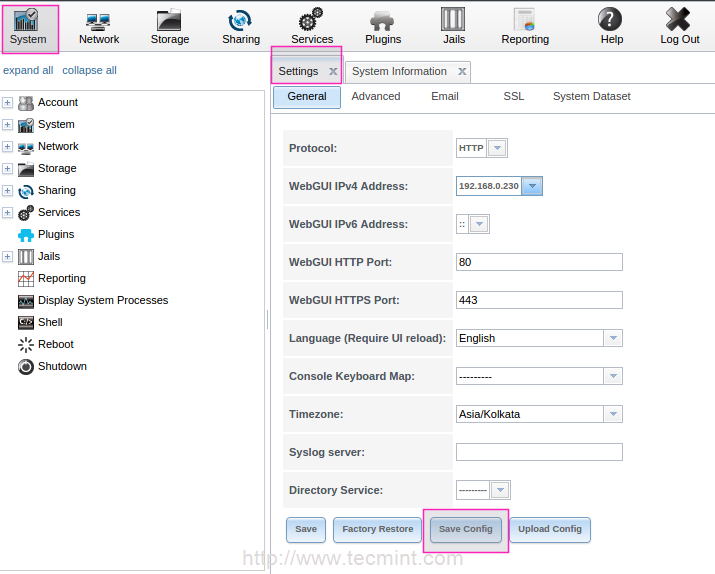Open the Storage top toolbar icon
Image resolution: width=715 pixels, height=574 pixels.
pos(169,21)
